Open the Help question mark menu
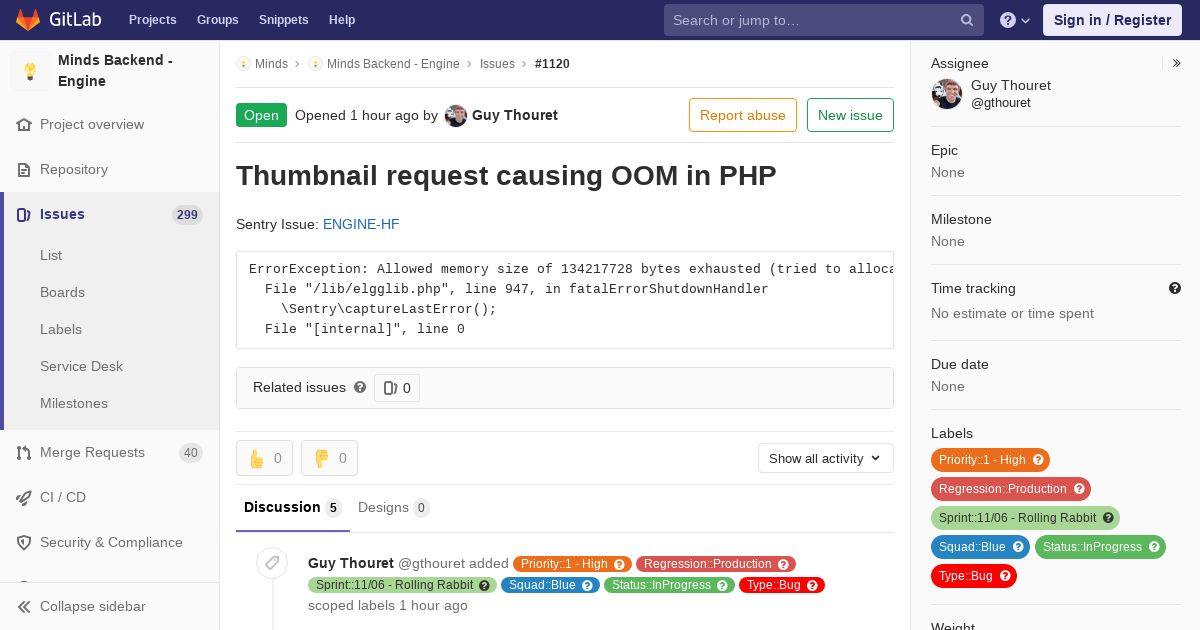This screenshot has height=630, width=1200. click(x=1015, y=20)
